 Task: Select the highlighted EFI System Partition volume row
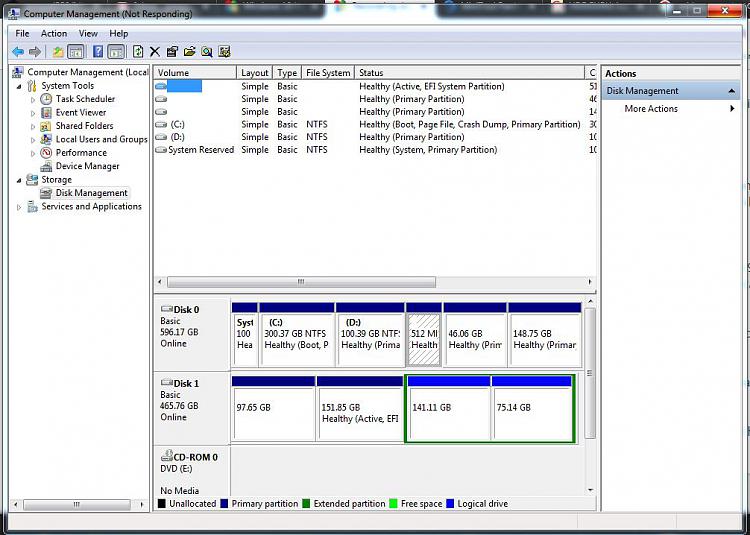tap(375, 87)
